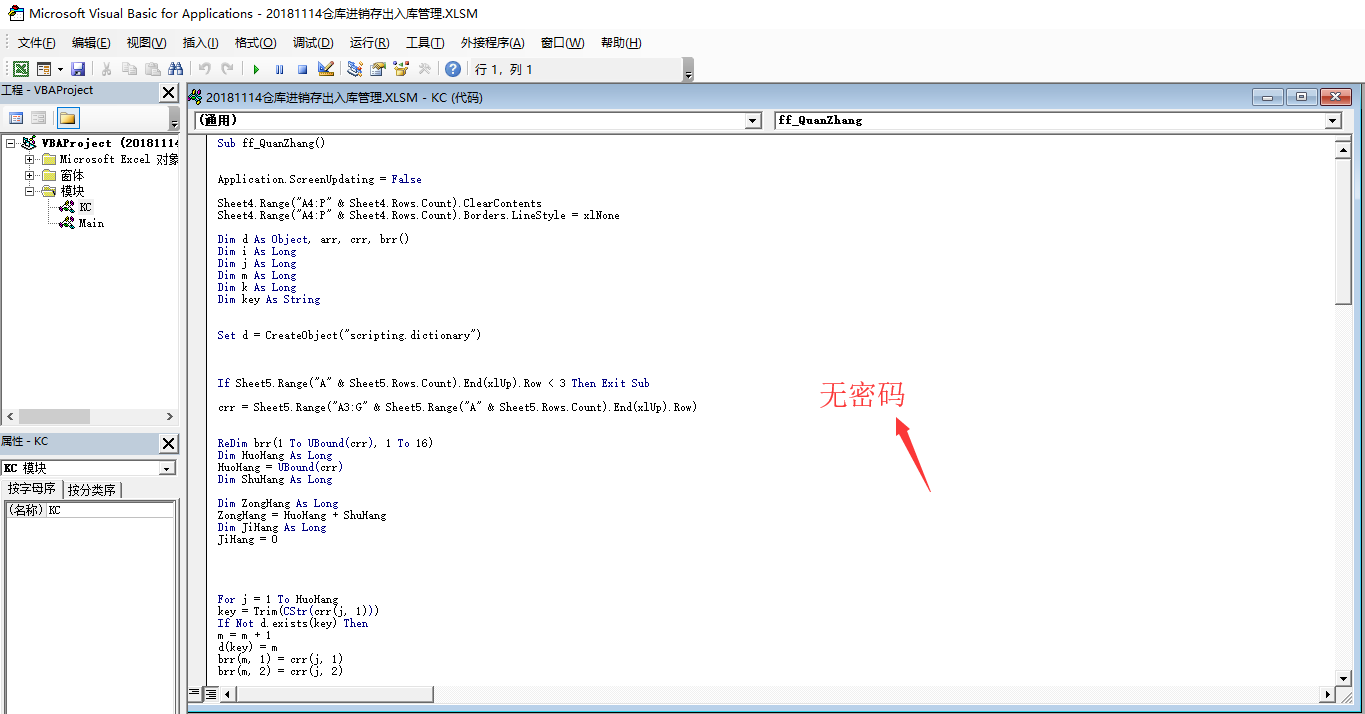This screenshot has width=1365, height=714.
Task: Expand the Microsoft Excel 对象 folder
Action: pos(30,159)
